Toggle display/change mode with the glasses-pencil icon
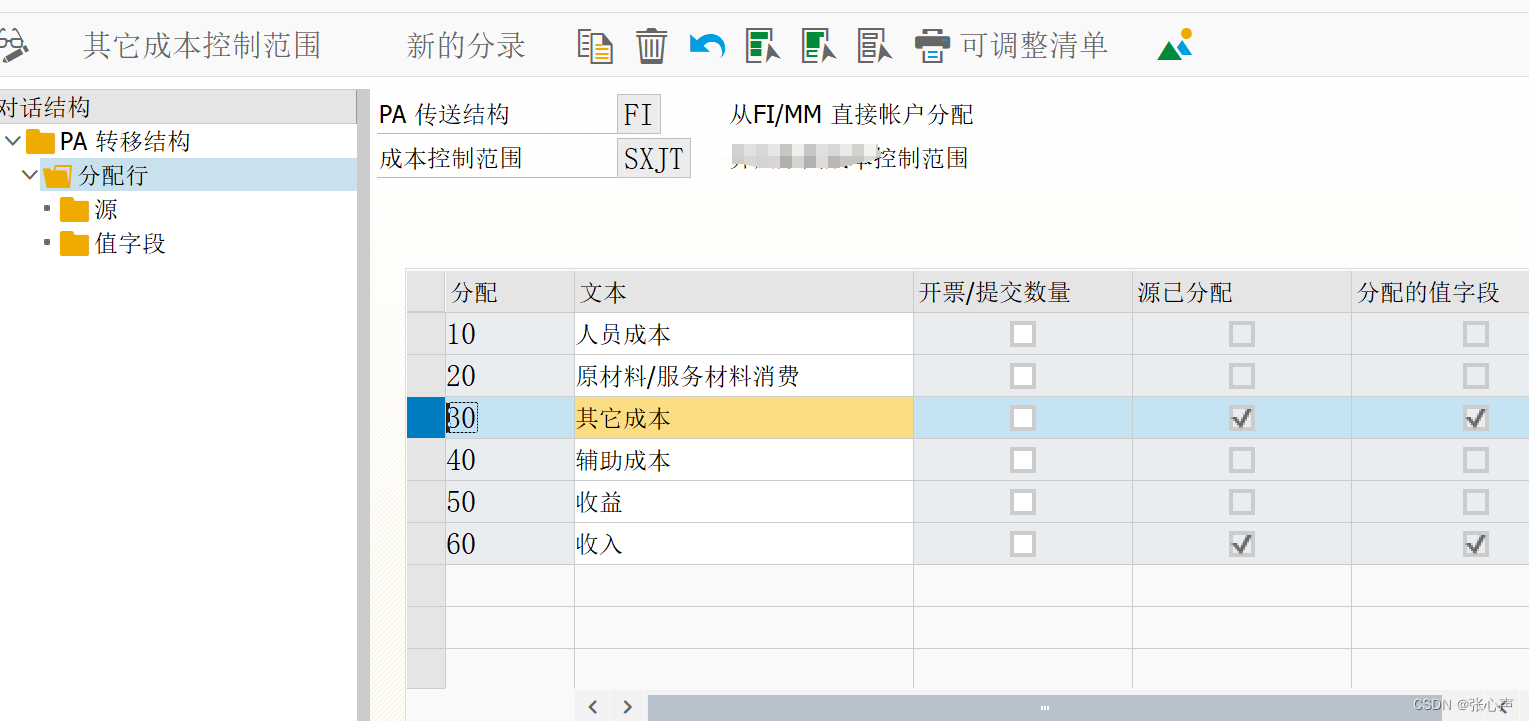This screenshot has height=721, width=1529. 15,44
